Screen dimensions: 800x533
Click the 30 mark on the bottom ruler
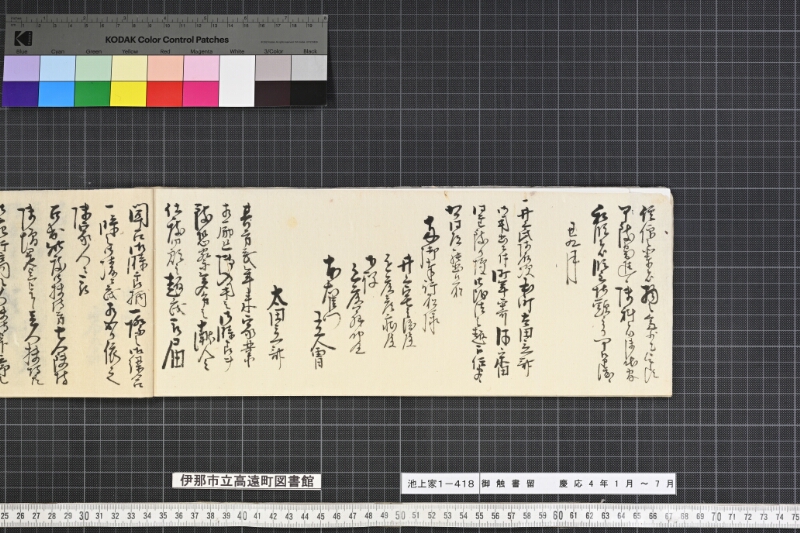84,516
